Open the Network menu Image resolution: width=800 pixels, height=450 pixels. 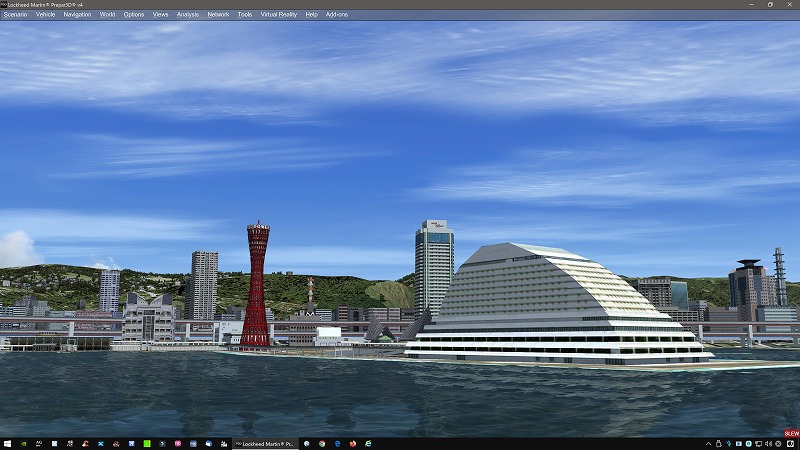[218, 15]
